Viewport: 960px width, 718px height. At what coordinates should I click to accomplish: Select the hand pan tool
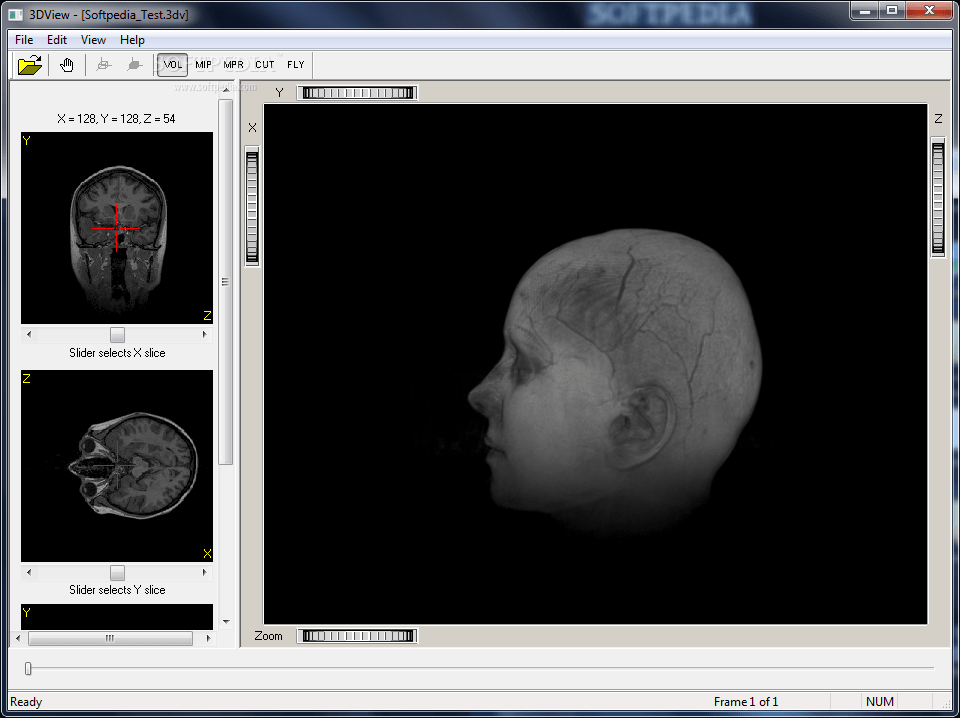tap(66, 65)
